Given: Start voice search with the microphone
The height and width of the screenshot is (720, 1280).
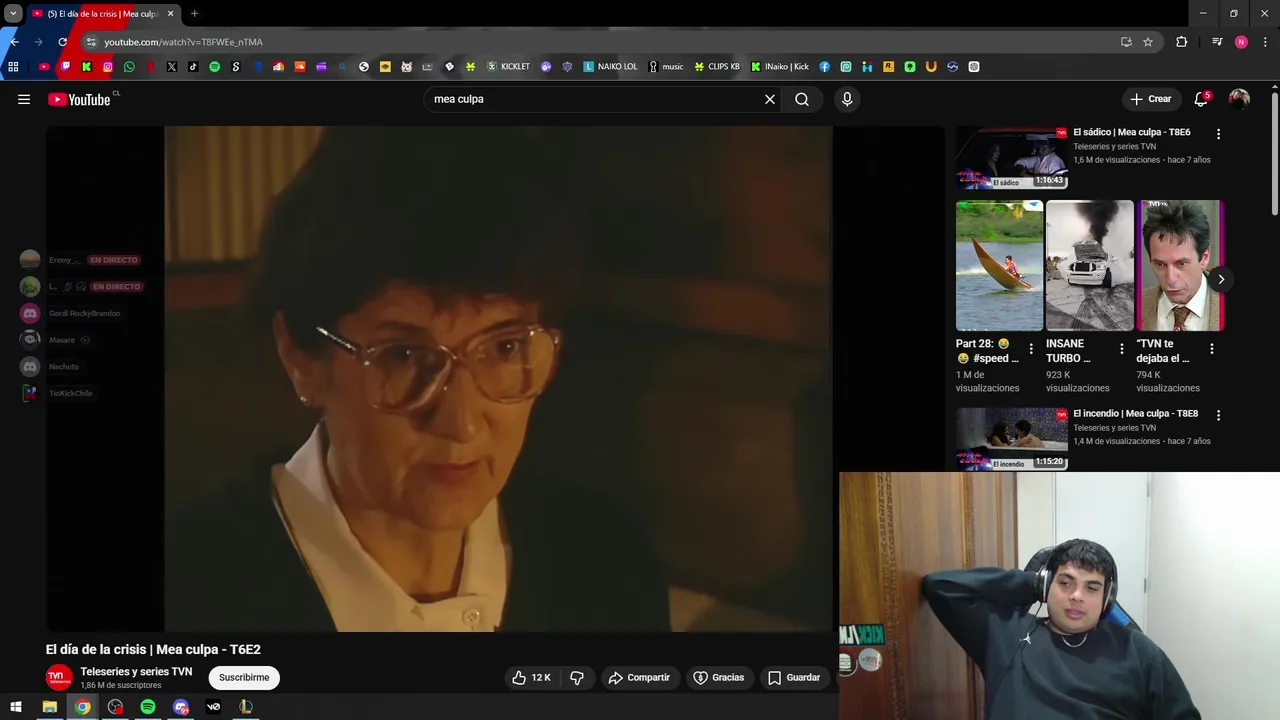Looking at the screenshot, I should 847,99.
